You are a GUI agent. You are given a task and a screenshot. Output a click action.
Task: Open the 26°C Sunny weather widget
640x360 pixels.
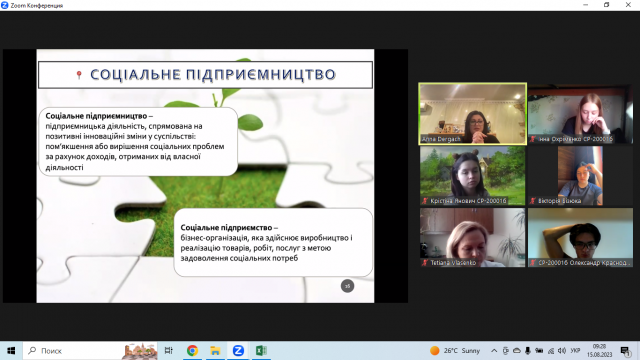click(455, 351)
